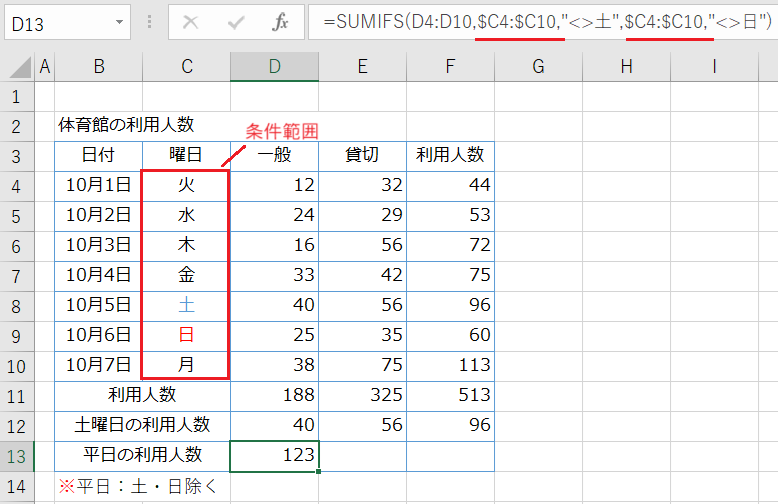Click the weekday cell 水
778x504 pixels.
click(x=187, y=216)
